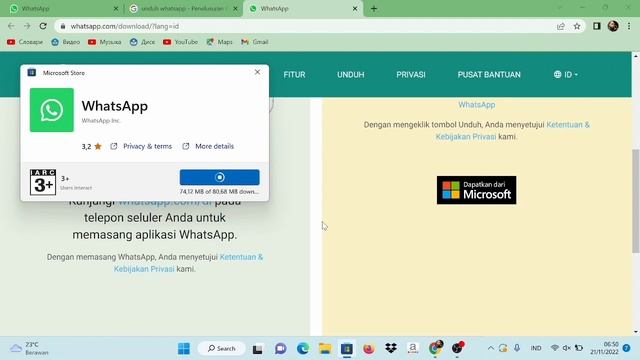The image size is (640, 360).
Task: Click the taskbar Search box
Action: coord(222,349)
